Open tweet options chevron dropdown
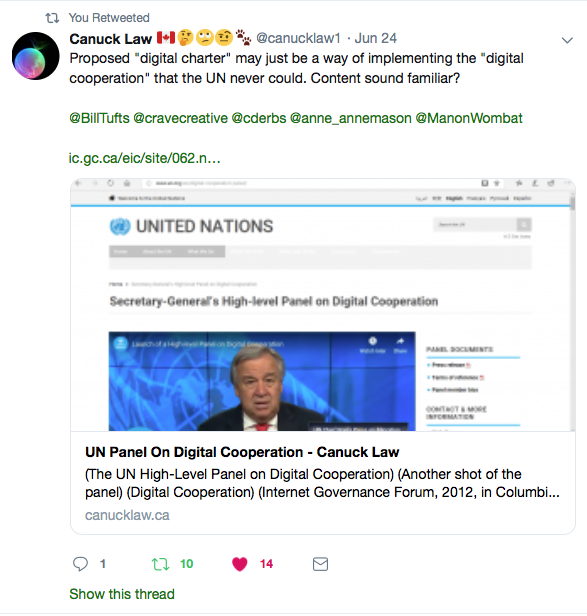587x616 pixels. coord(567,40)
